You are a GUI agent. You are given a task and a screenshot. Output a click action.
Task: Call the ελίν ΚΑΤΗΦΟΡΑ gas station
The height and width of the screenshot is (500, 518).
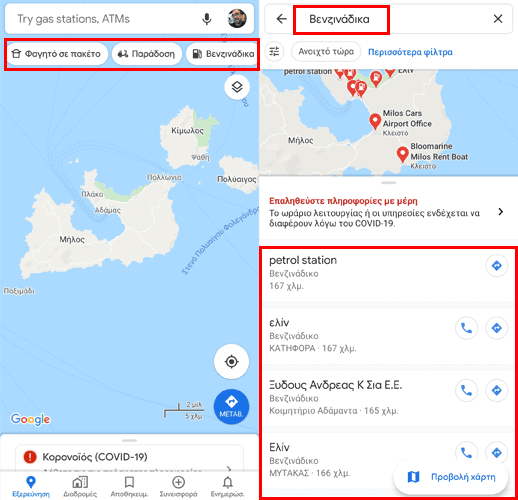tap(466, 328)
